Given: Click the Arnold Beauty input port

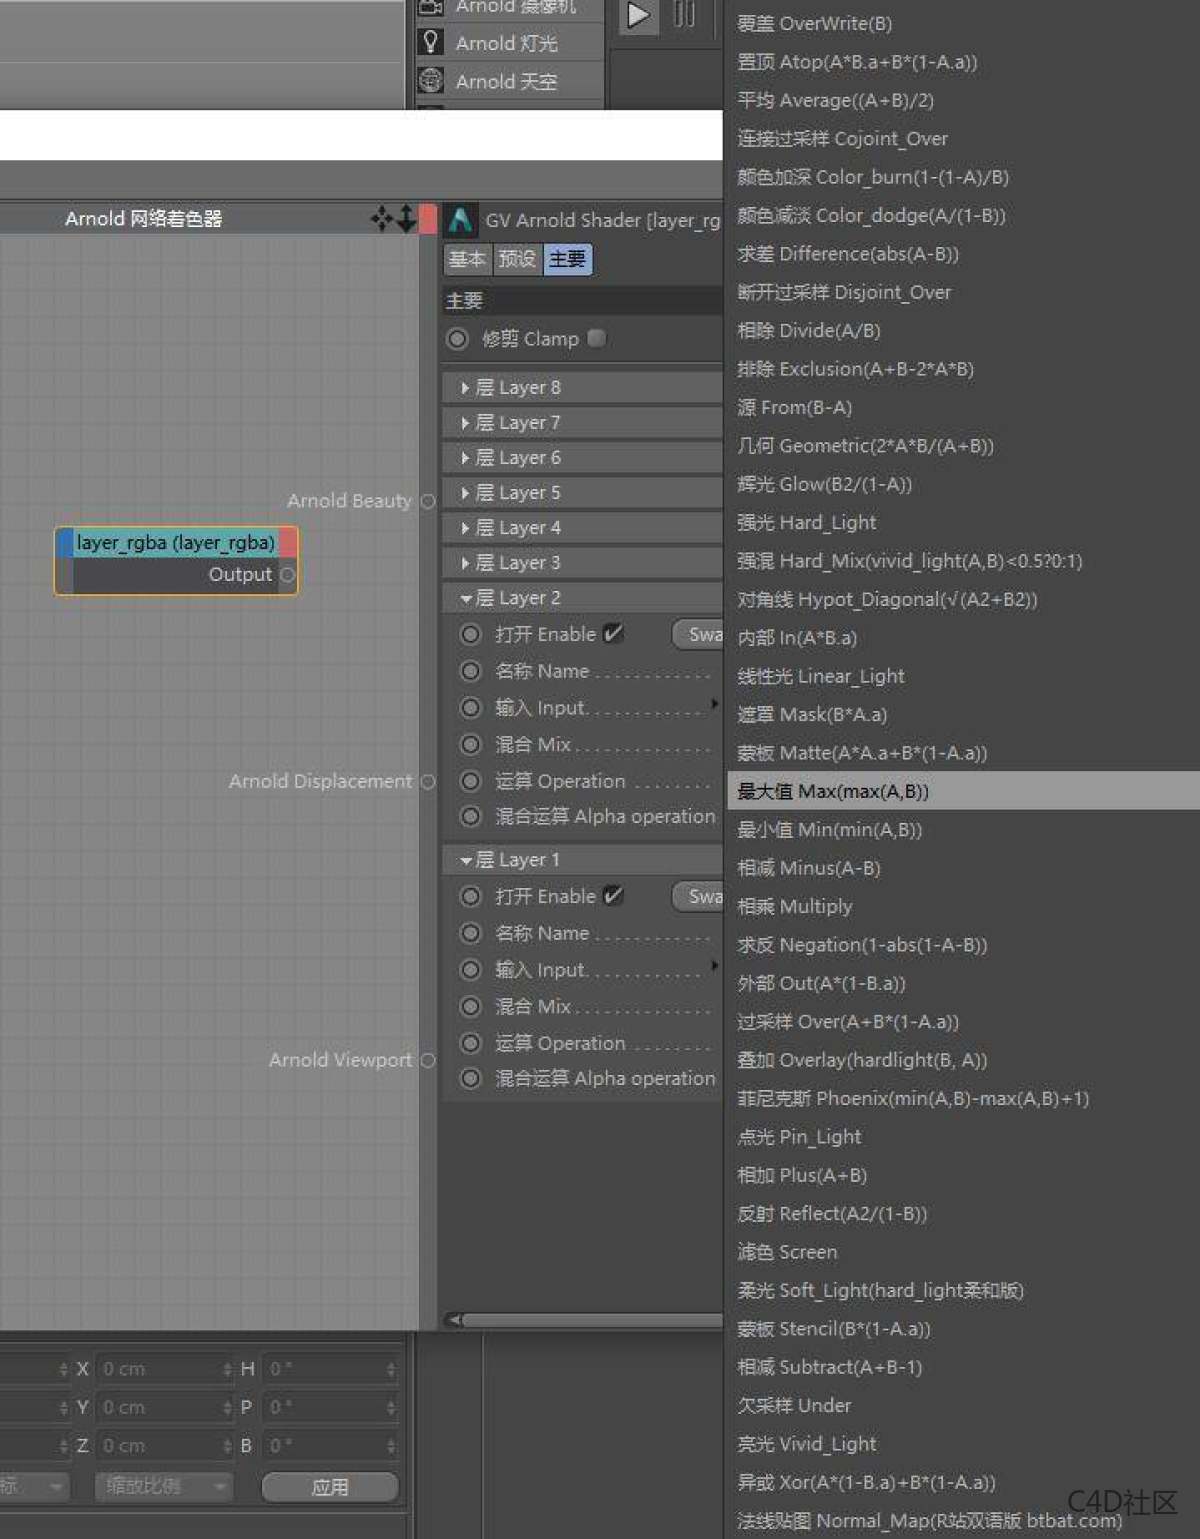Looking at the screenshot, I should point(428,501).
